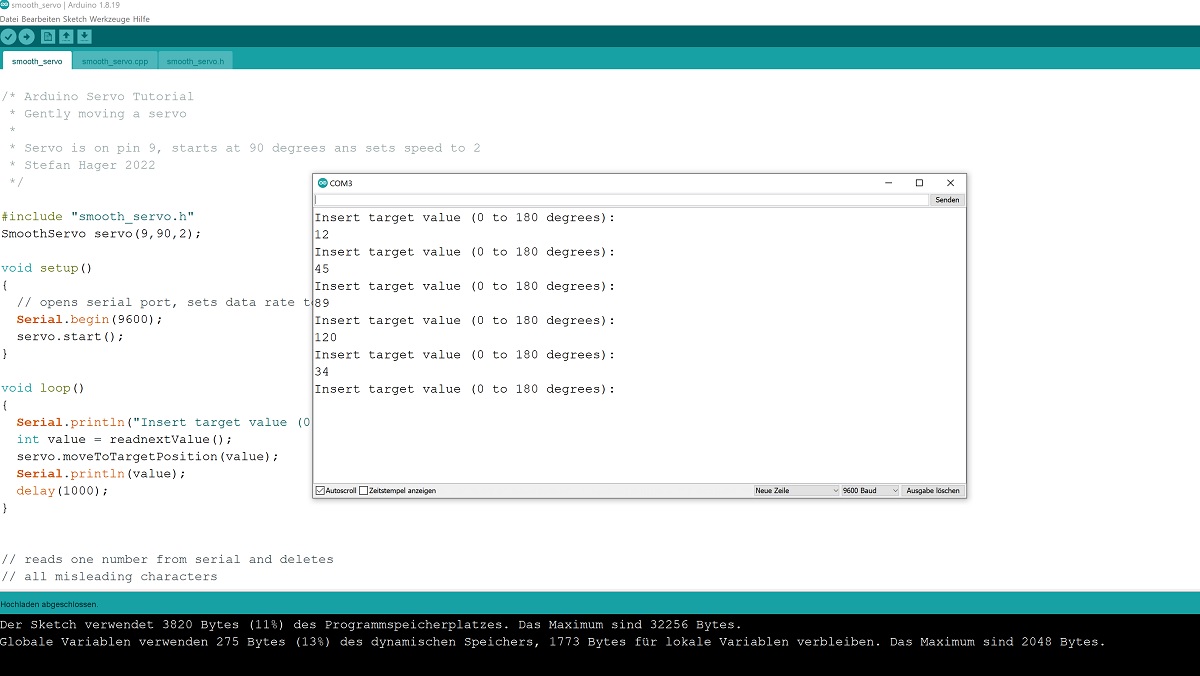Click the Ausgabe löschen button
Image resolution: width=1200 pixels, height=676 pixels.
[933, 491]
